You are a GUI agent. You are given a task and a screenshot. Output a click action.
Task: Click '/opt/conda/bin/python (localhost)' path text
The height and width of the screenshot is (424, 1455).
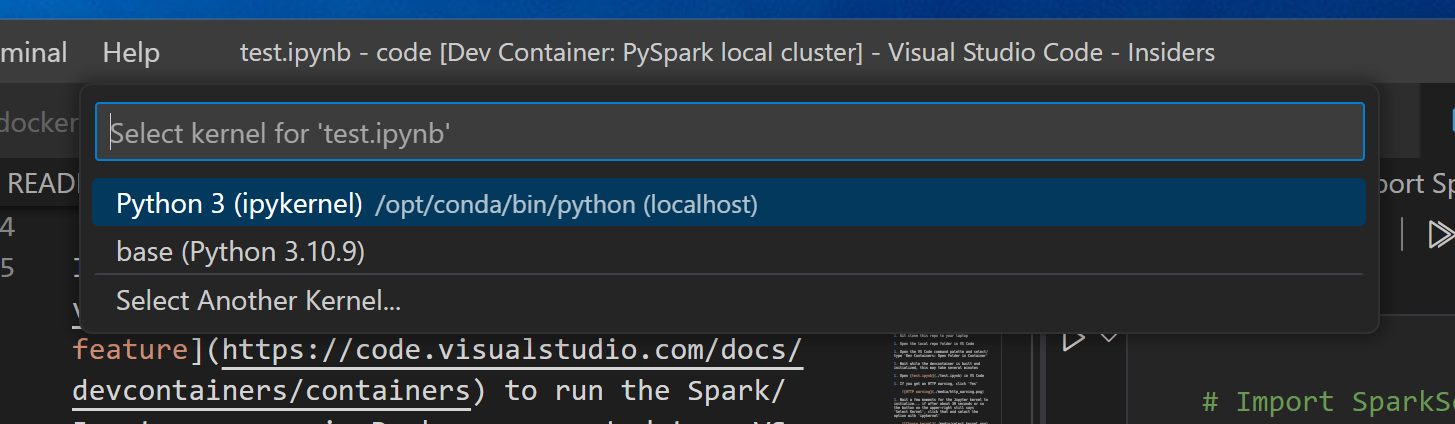click(566, 205)
